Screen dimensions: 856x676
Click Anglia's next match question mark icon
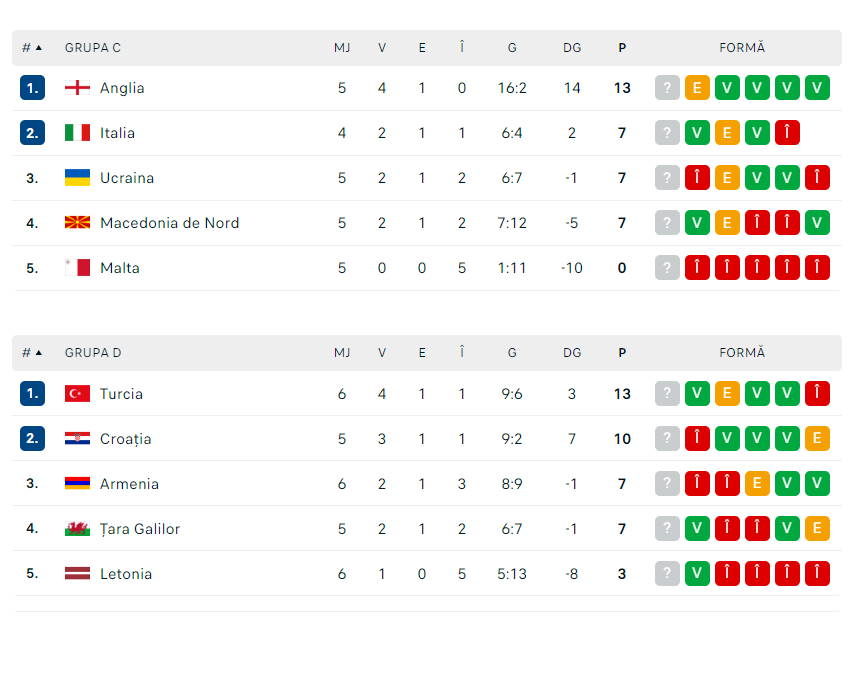[x=667, y=87]
